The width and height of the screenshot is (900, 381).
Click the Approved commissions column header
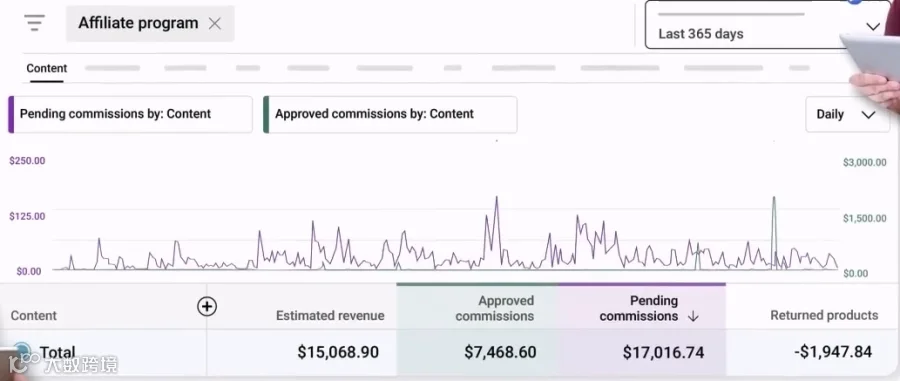(495, 308)
